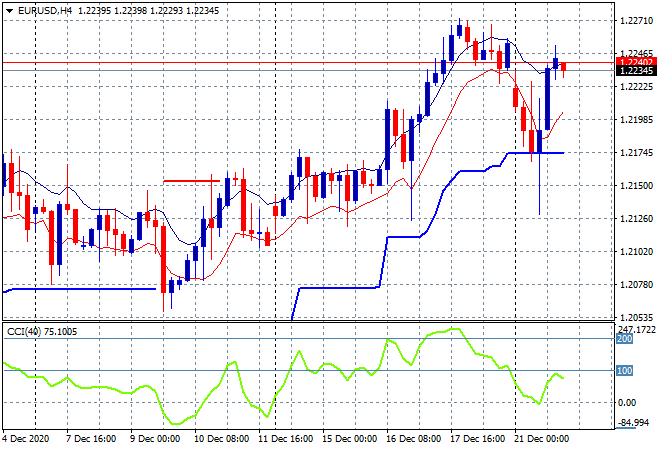This screenshot has height=450, width=660.
Task: Click the 15 Dec 00:00 time label
Action: point(349,439)
